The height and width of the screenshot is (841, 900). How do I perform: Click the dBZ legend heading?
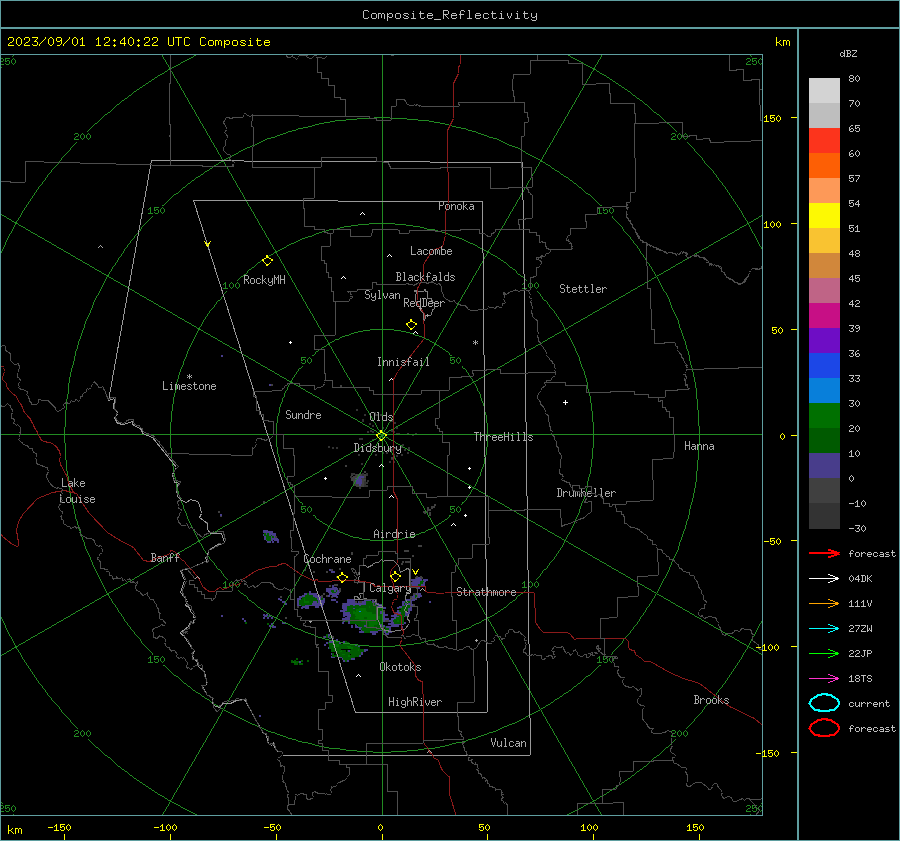pos(848,53)
